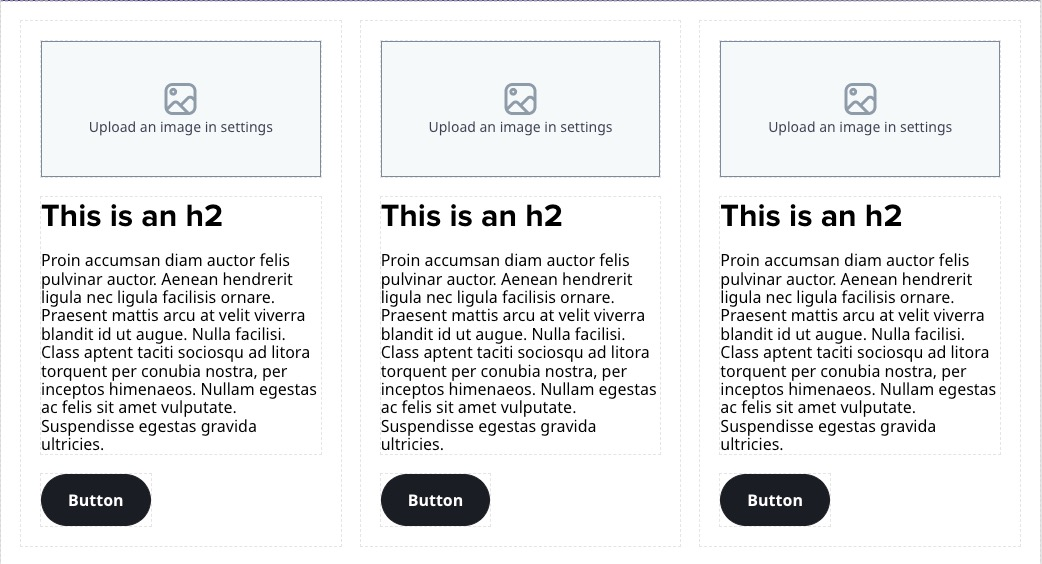Viewport: 1042px width, 564px height.
Task: Select the "This is an h2" heading, left column
Action: pos(132,216)
